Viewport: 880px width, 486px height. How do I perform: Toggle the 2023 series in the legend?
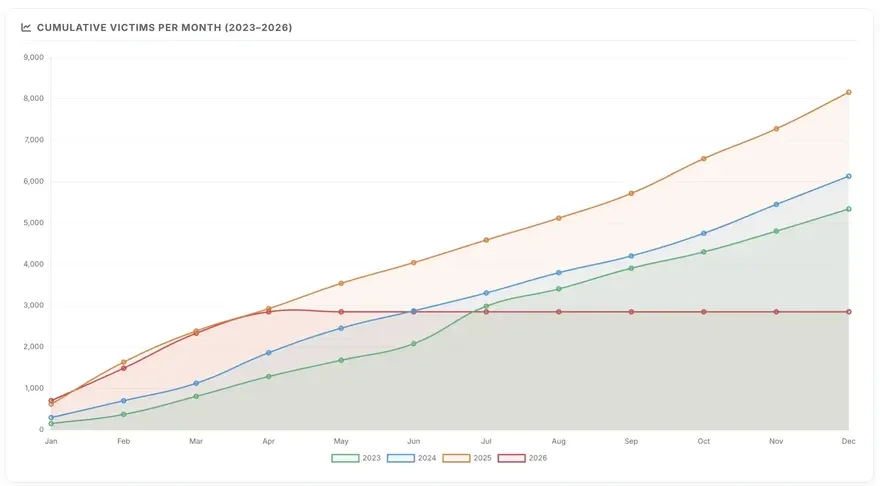[x=372, y=458]
